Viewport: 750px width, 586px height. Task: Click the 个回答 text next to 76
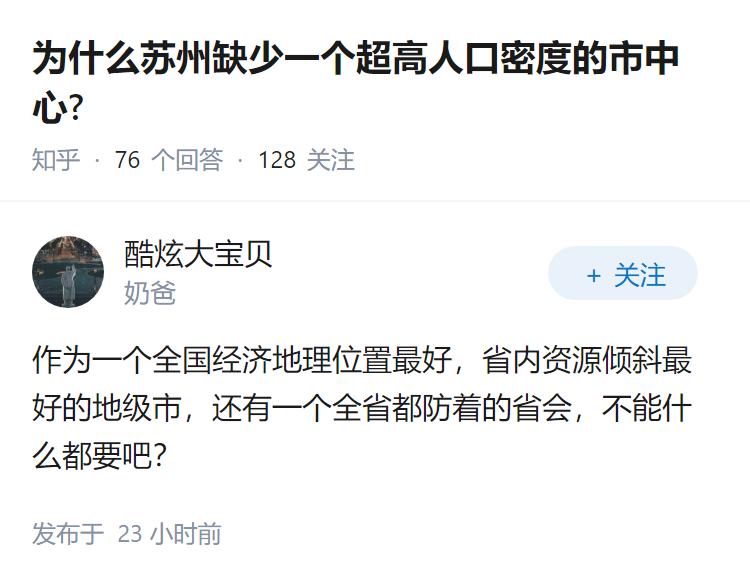pos(187,160)
